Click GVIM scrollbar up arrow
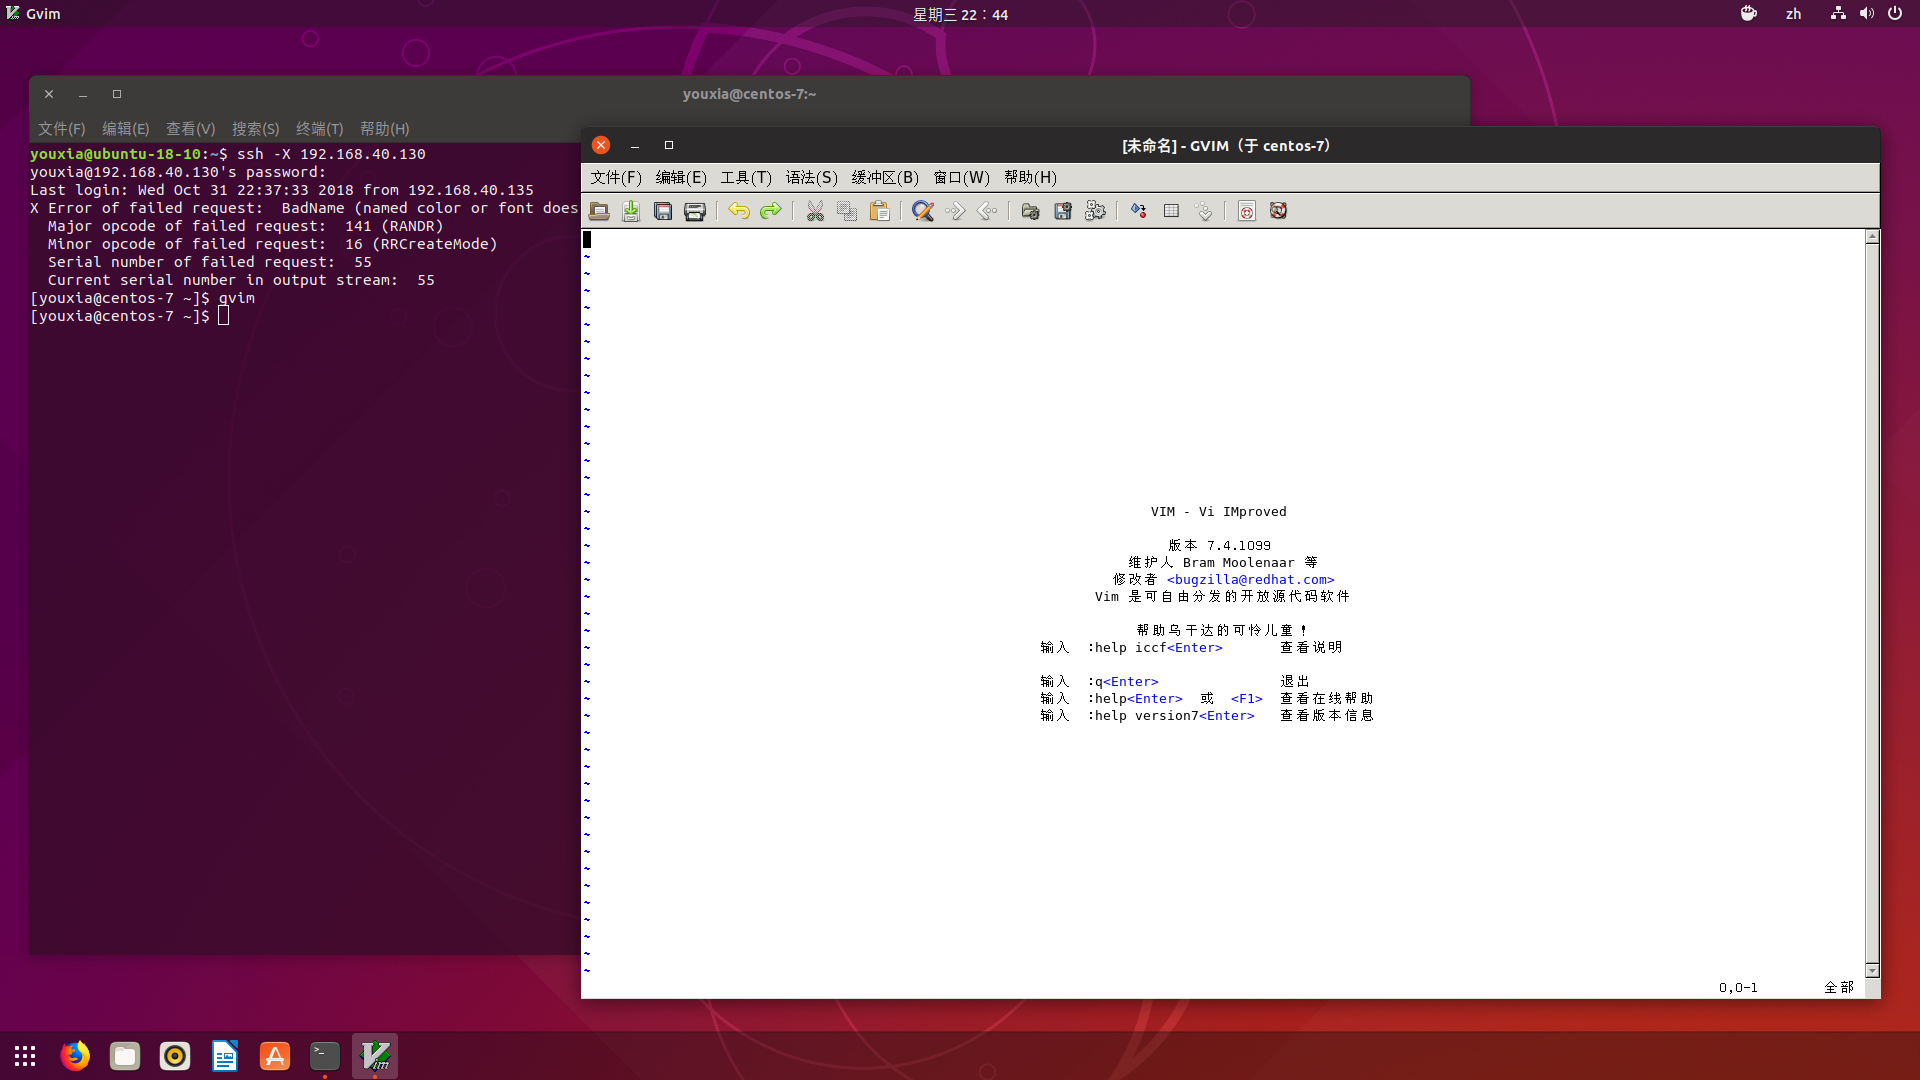The image size is (1920, 1080). pyautogui.click(x=1872, y=237)
